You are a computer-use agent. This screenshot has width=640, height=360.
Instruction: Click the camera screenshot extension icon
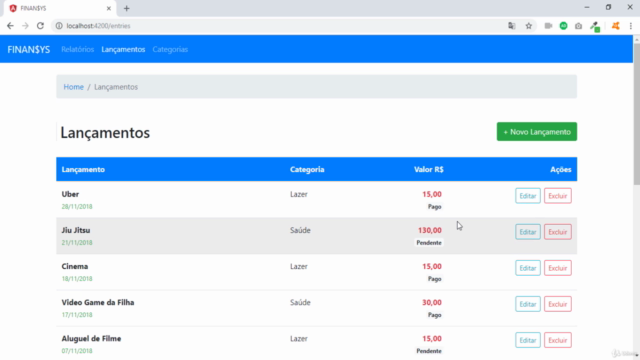(x=578, y=26)
